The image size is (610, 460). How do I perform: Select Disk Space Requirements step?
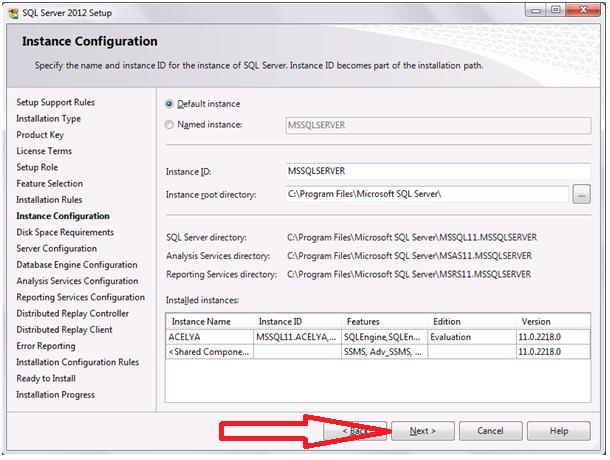[65, 232]
